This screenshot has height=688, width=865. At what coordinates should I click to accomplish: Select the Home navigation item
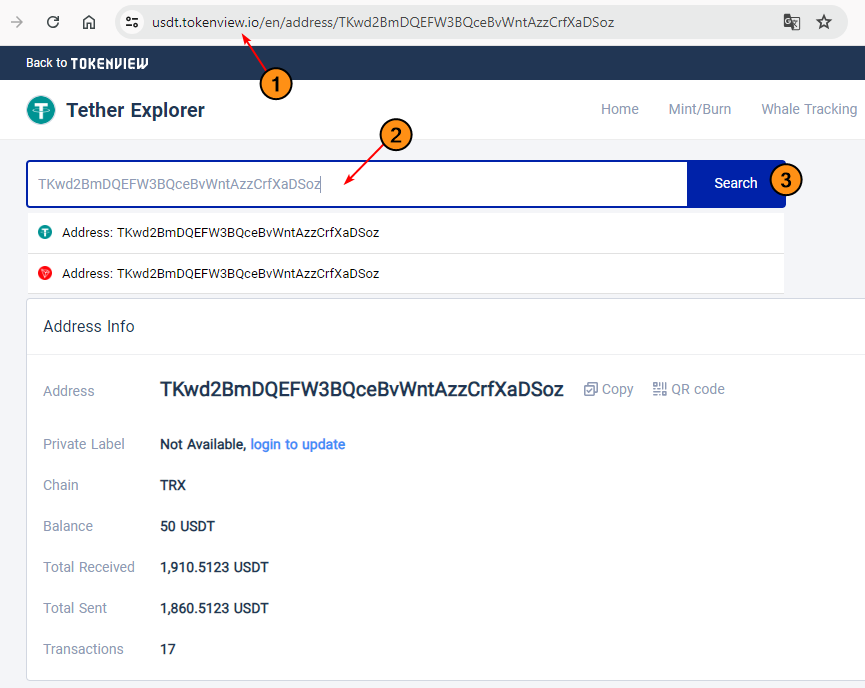(x=619, y=109)
